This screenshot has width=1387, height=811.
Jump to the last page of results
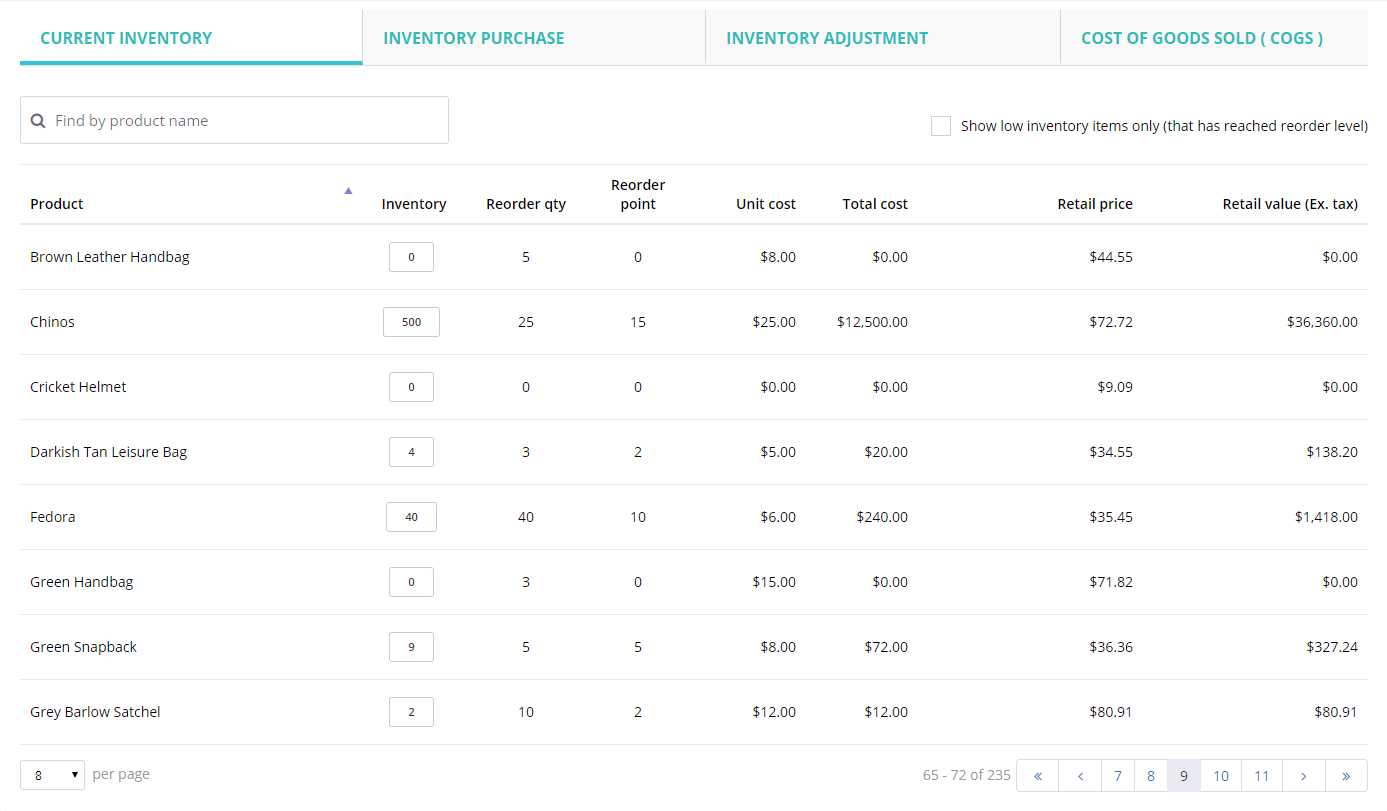coord(1346,776)
